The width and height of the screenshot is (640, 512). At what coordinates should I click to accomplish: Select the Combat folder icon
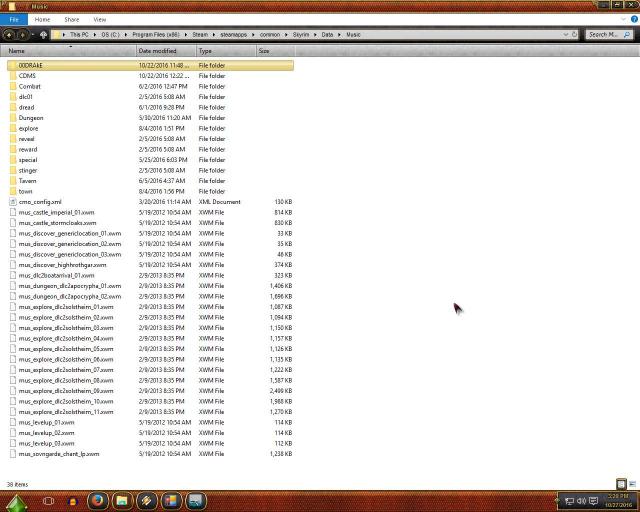tap(12, 87)
